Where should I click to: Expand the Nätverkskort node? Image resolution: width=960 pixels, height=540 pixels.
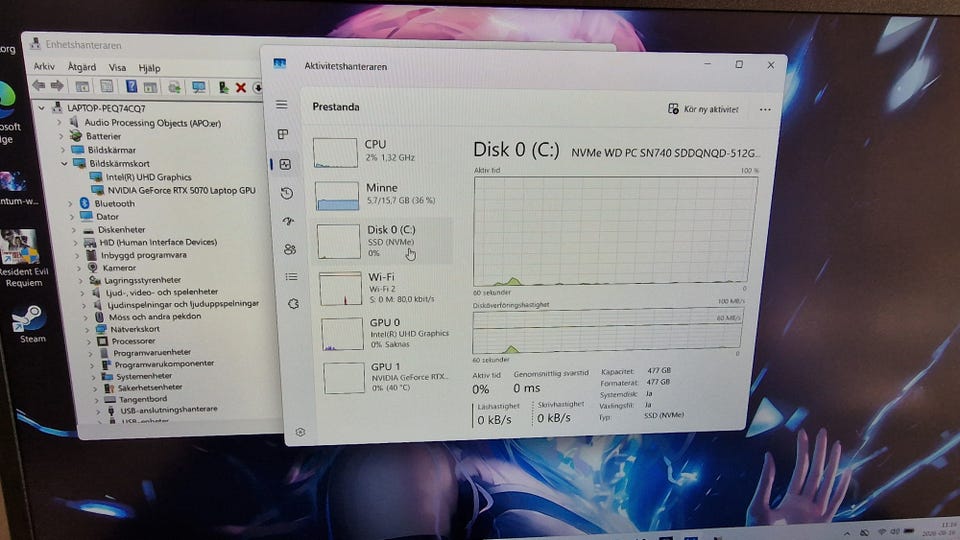click(88, 329)
